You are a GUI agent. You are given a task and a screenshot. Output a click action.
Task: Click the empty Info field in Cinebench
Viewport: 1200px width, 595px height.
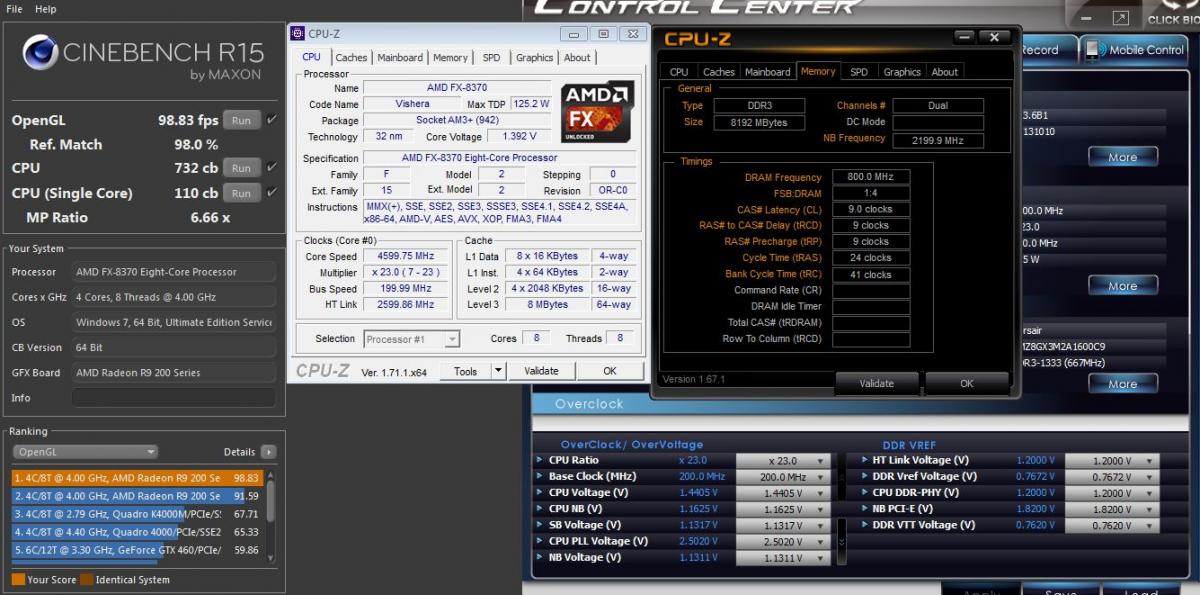pyautogui.click(x=174, y=398)
